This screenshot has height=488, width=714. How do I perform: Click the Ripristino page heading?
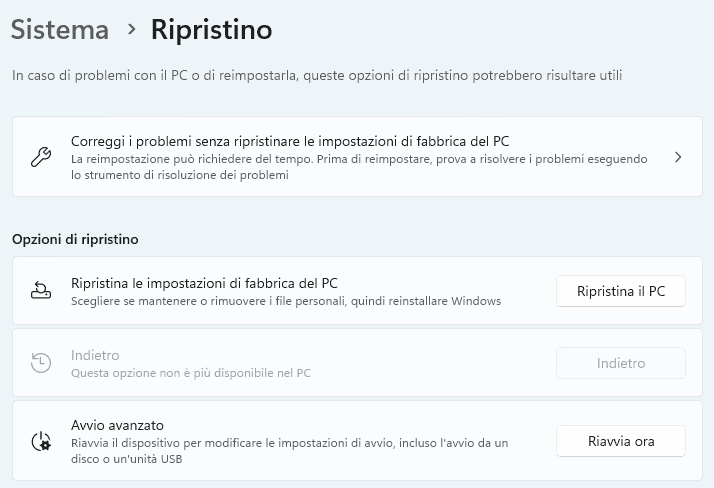pyautogui.click(x=211, y=30)
